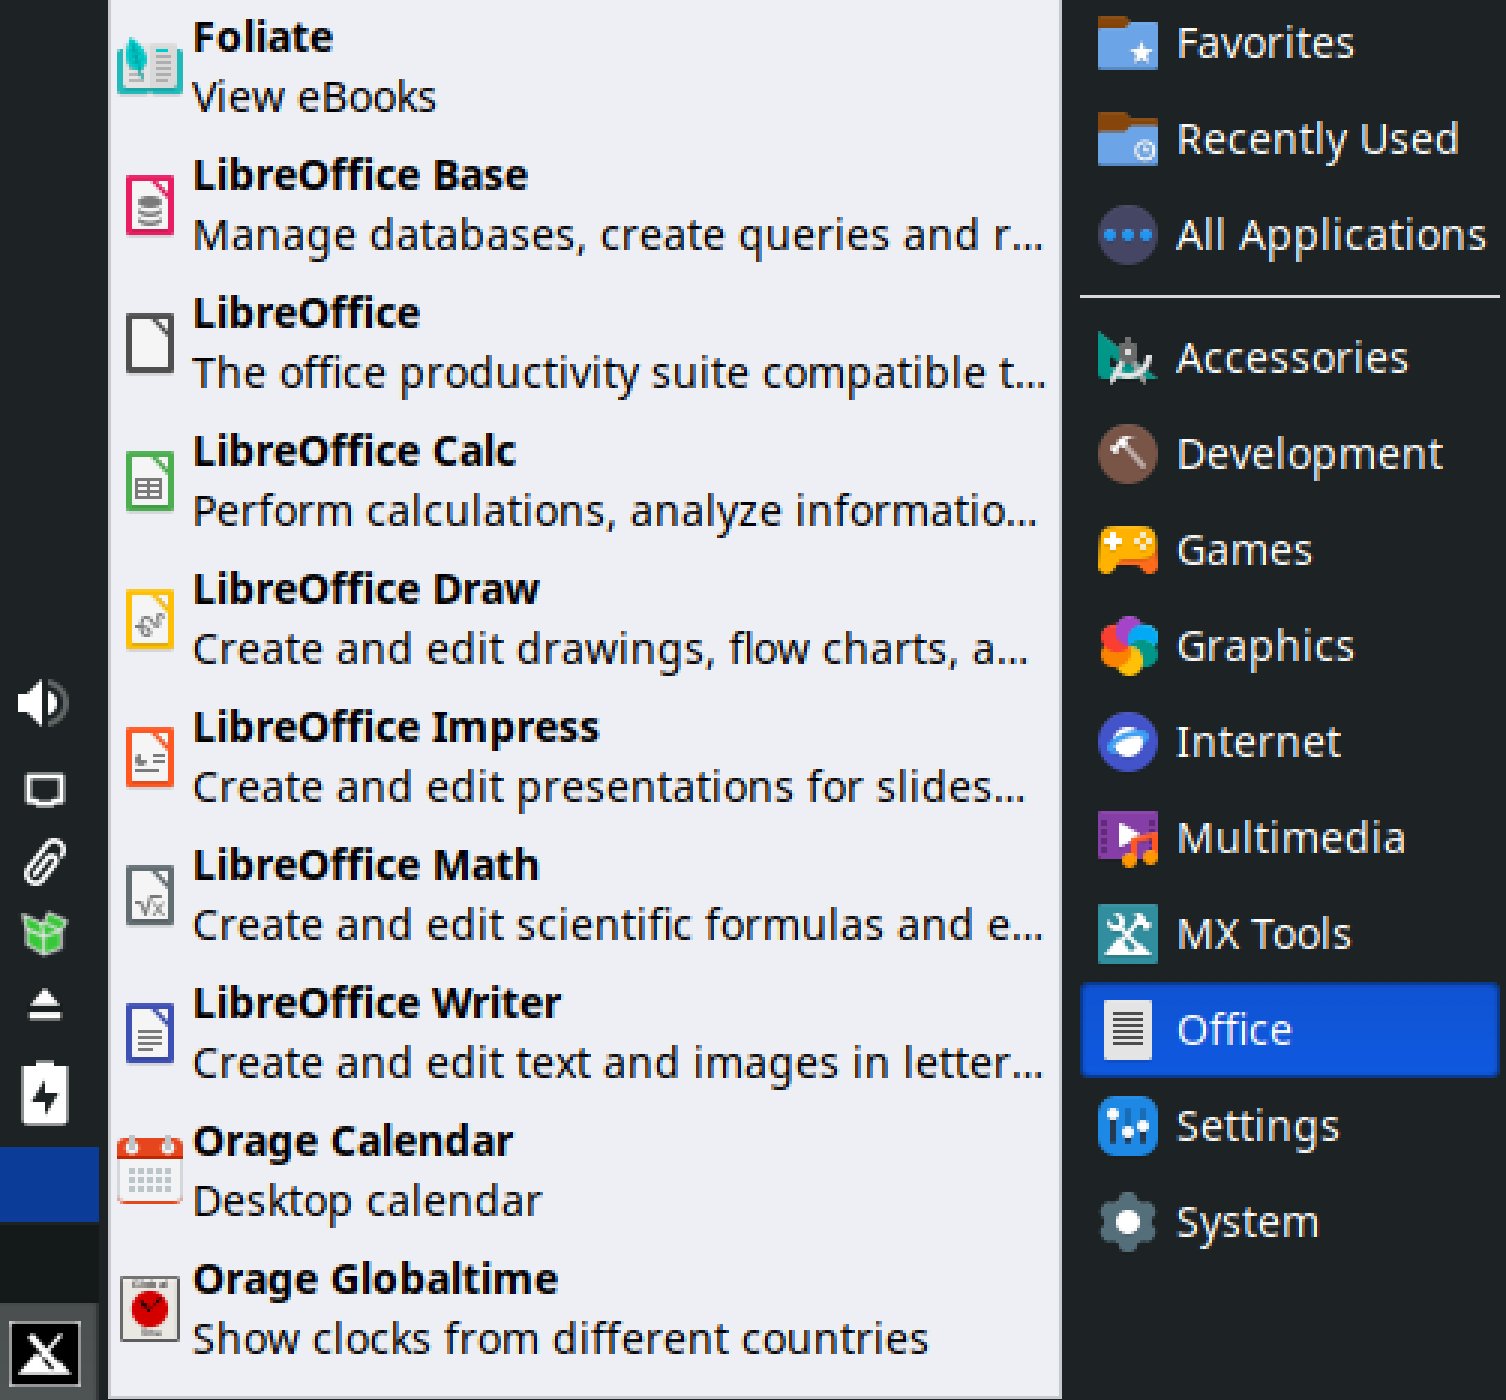Click the Games controller icon

pyautogui.click(x=1127, y=550)
